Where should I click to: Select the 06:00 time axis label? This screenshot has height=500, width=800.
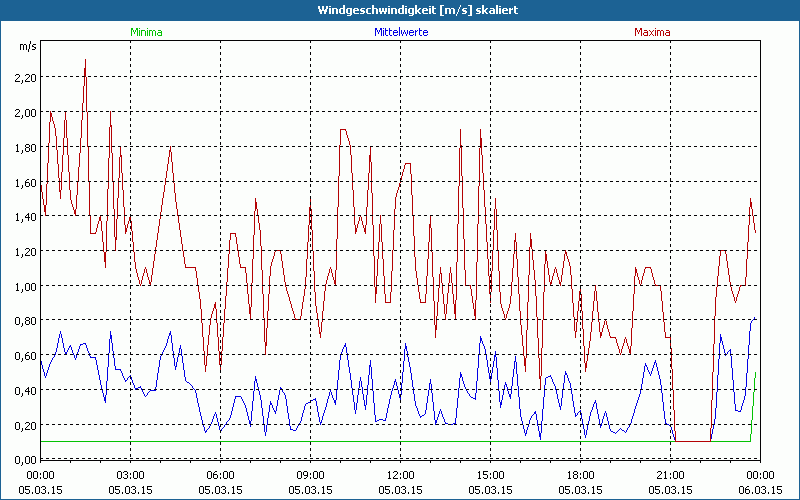coord(220,475)
